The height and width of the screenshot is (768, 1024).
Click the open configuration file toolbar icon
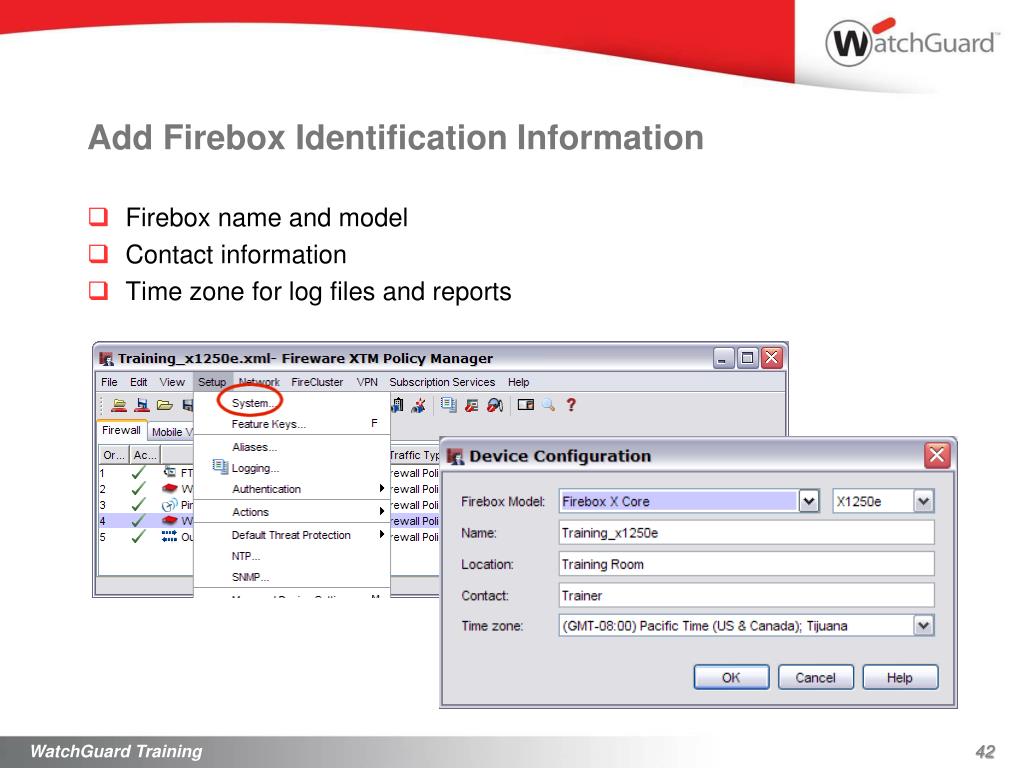coord(119,405)
